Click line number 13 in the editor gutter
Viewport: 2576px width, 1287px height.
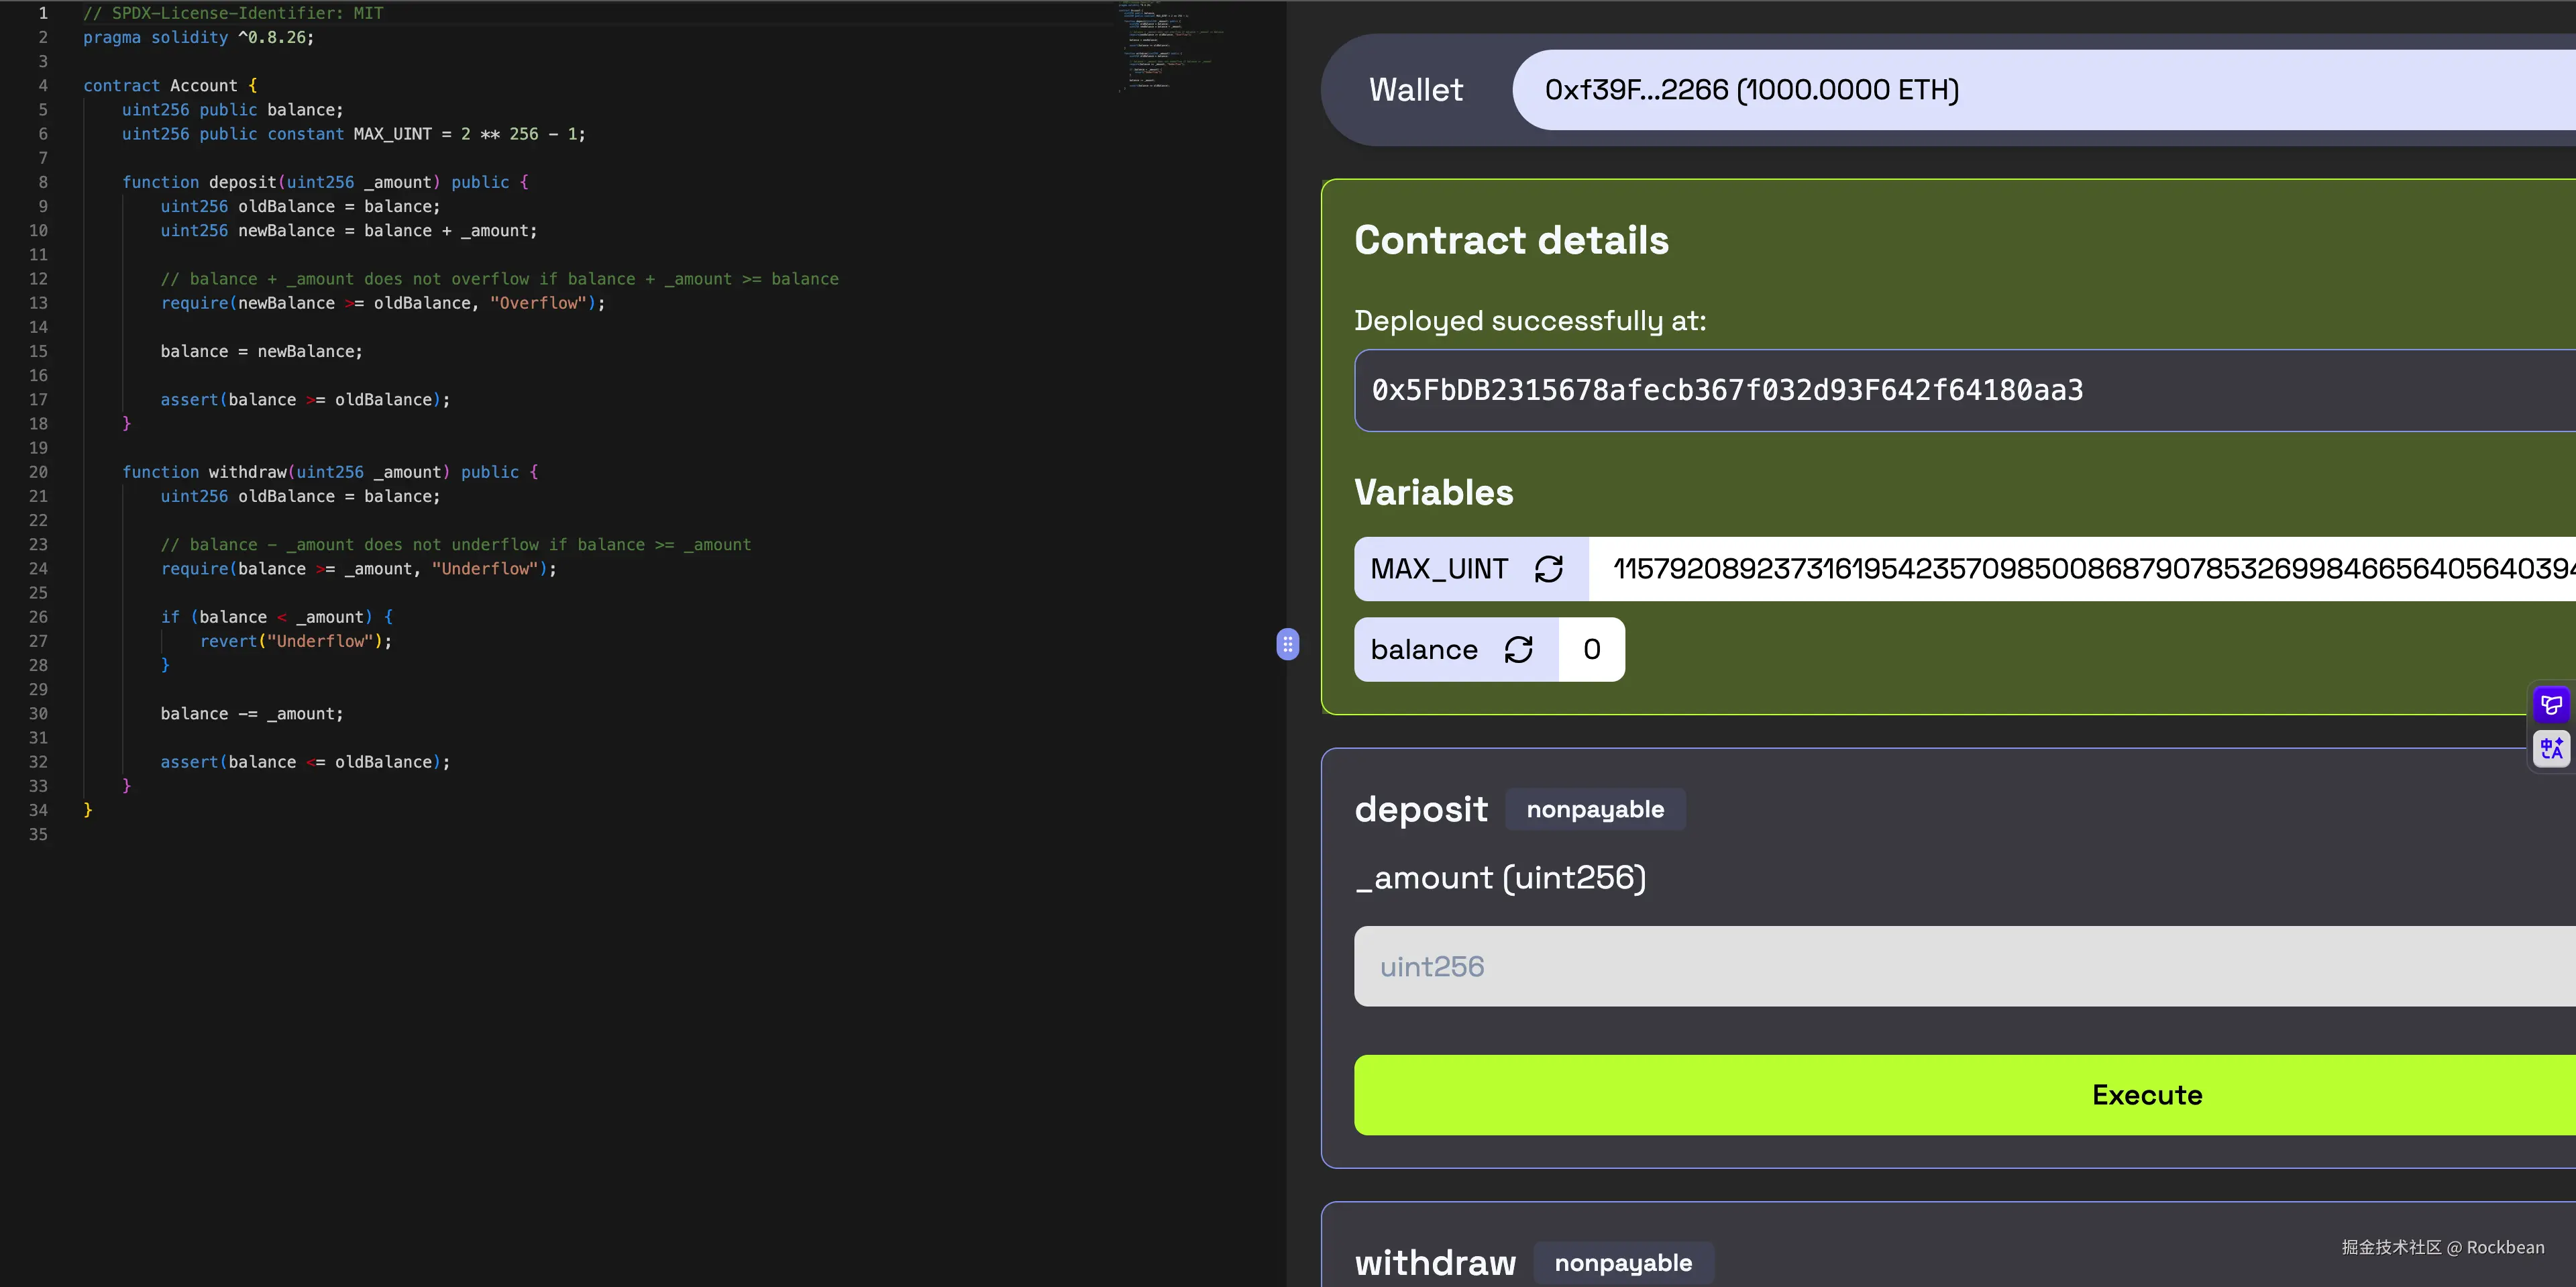click(x=38, y=303)
